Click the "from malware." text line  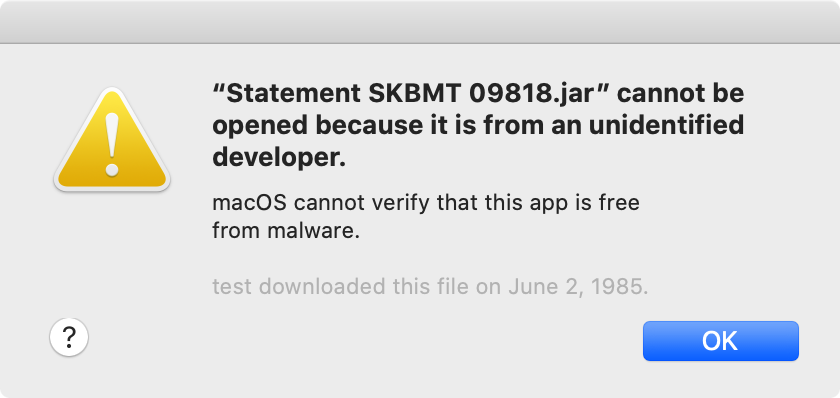pyautogui.click(x=286, y=231)
